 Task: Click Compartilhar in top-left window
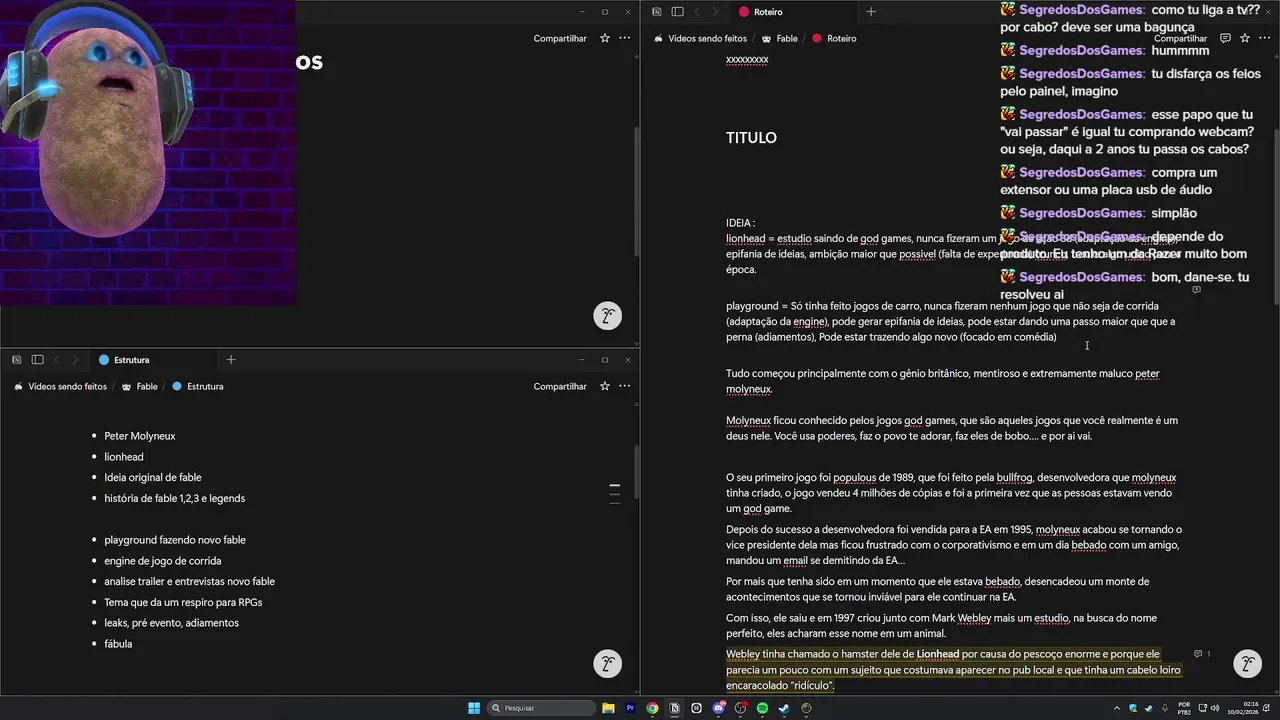(560, 38)
